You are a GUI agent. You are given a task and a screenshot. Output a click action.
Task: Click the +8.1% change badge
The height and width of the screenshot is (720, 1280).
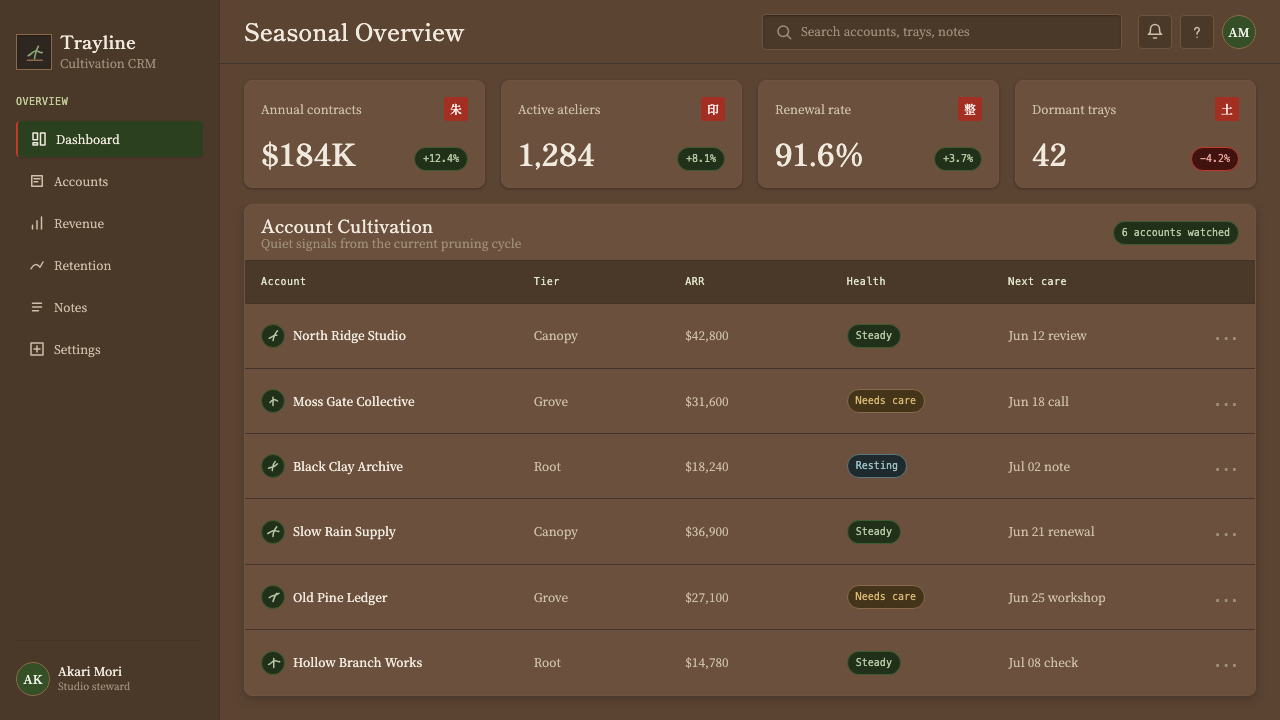point(701,159)
